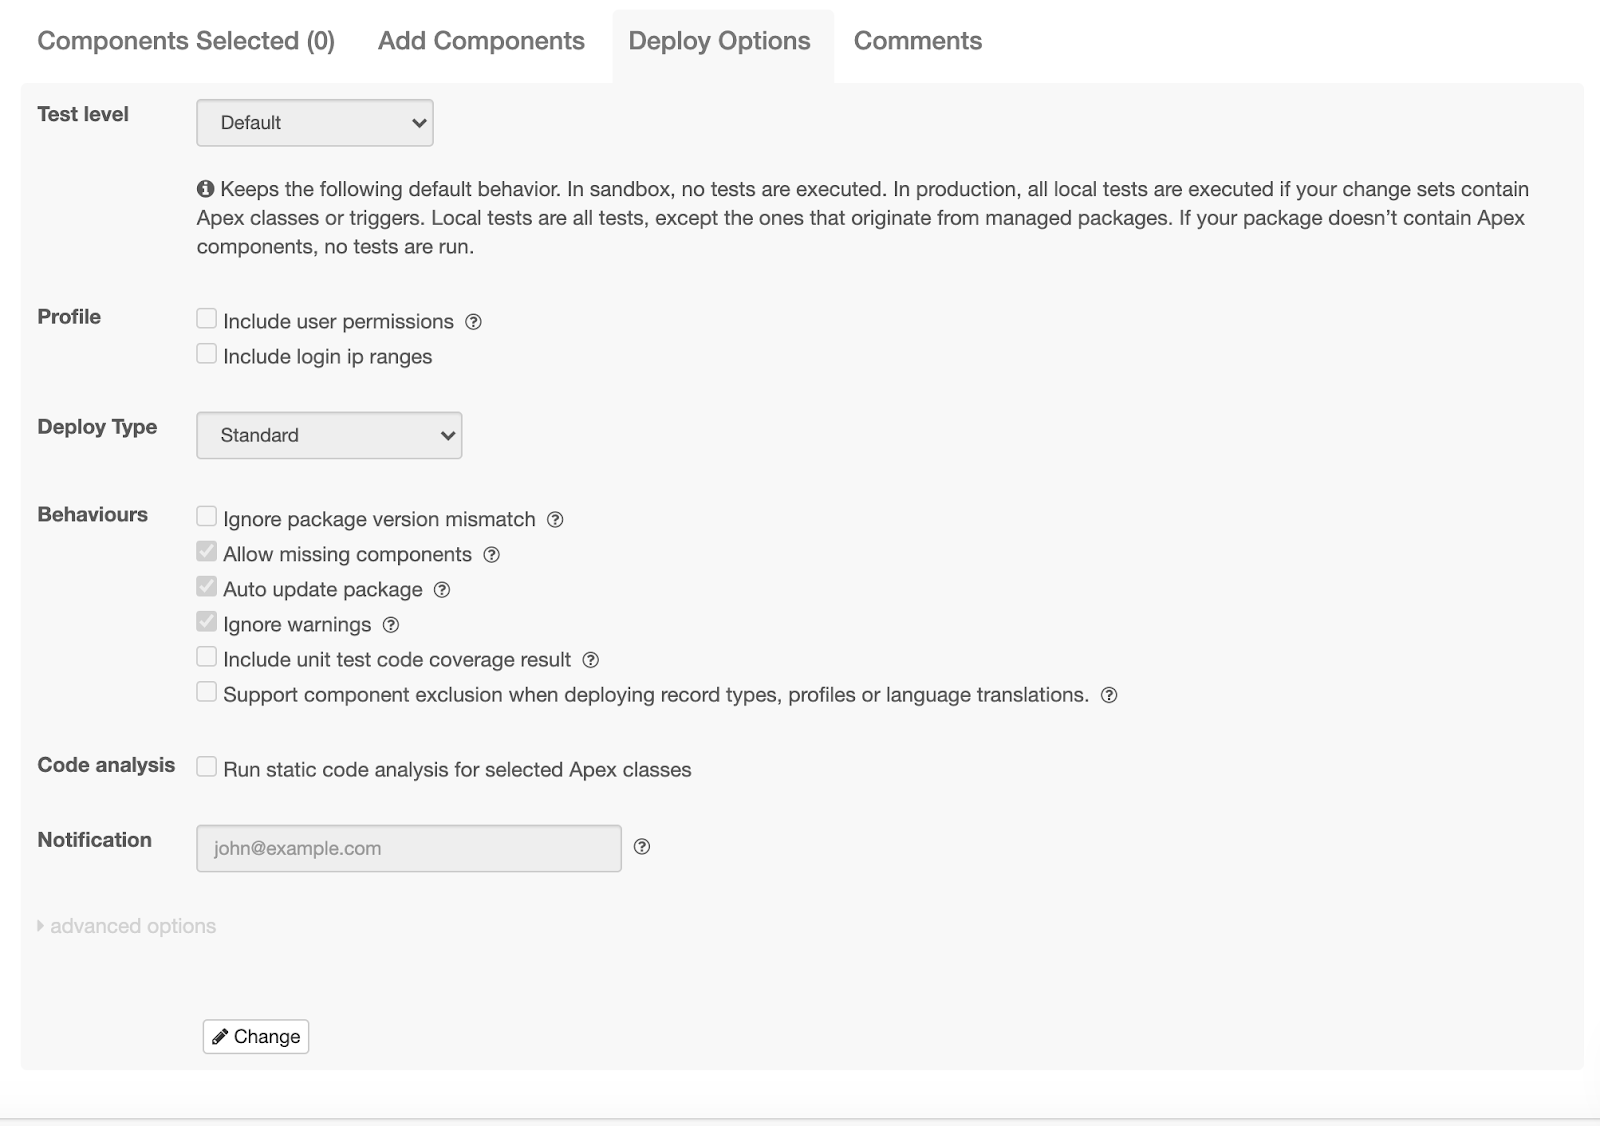Open the Deploy Type dropdown
Viewport: 1600px width, 1126px height.
329,435
